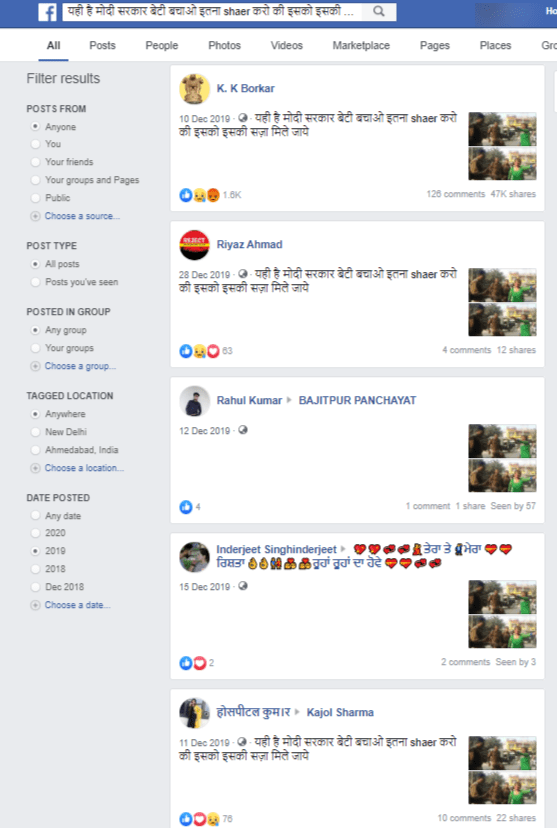Click the like reaction icon on K. K Borkar's post
Image resolution: width=557 pixels, height=828 pixels.
[186, 195]
